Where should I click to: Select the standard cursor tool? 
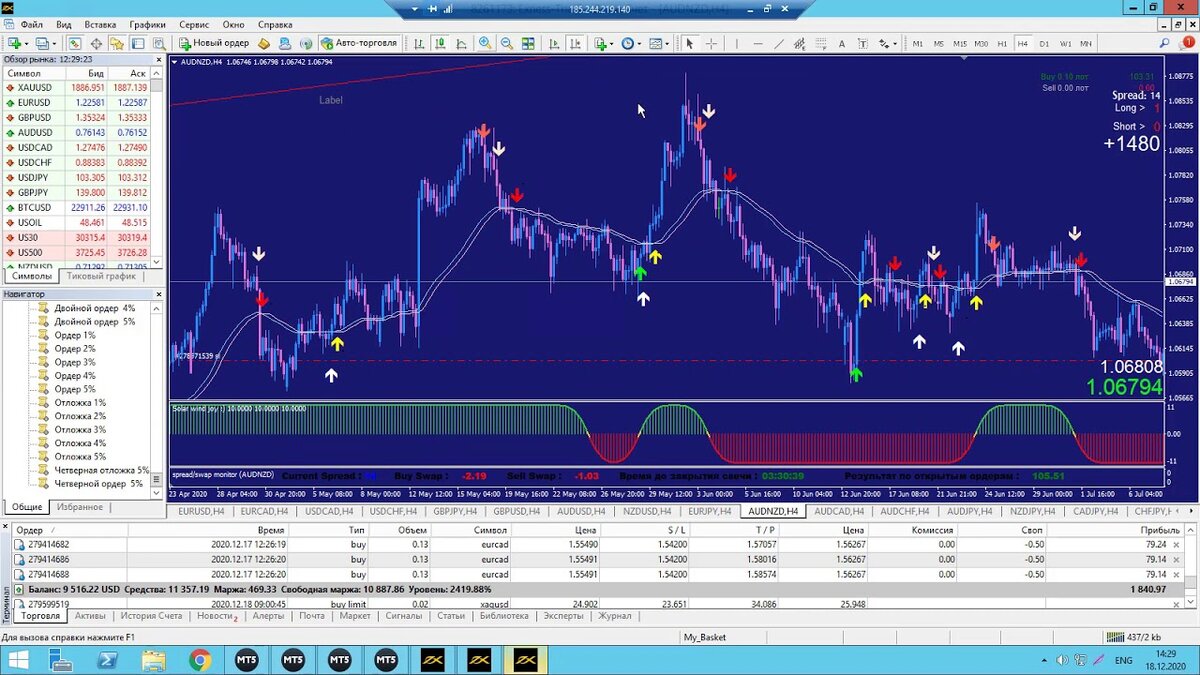pos(689,43)
